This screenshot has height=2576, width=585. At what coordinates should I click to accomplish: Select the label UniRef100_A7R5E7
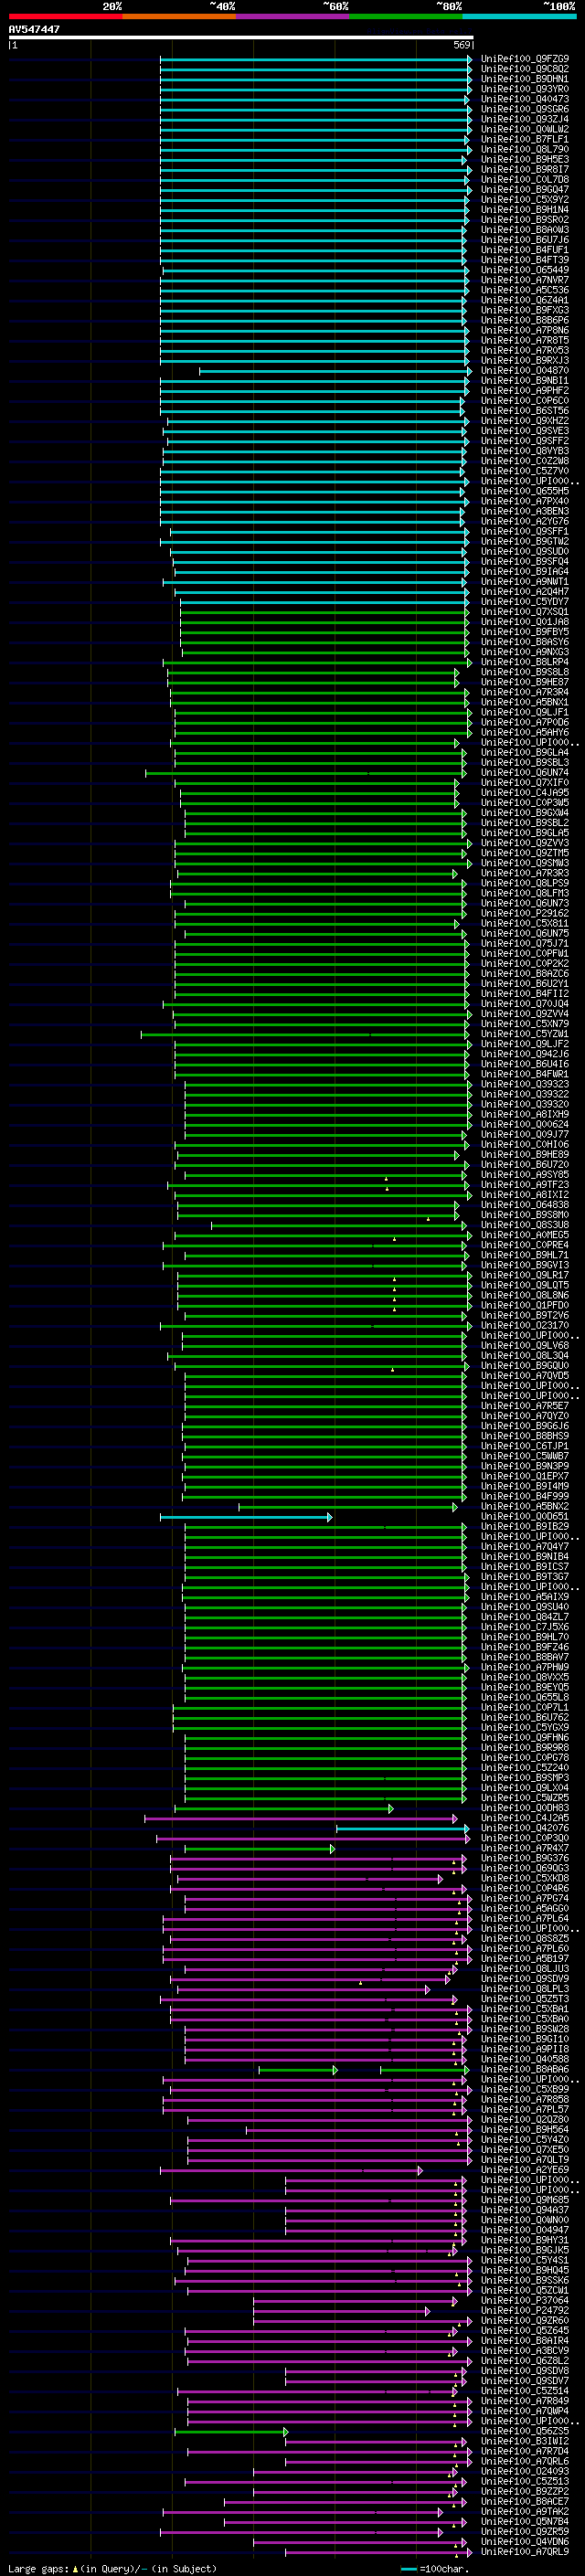point(525,1406)
